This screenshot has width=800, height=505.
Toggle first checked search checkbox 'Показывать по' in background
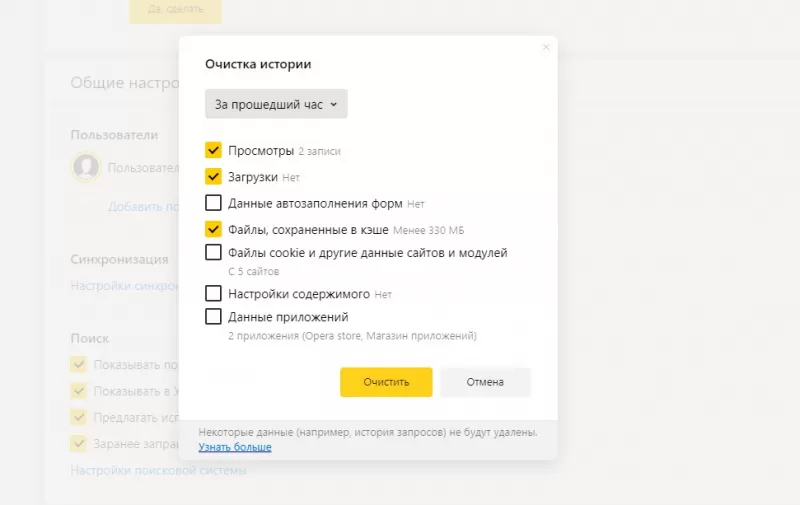(78, 364)
